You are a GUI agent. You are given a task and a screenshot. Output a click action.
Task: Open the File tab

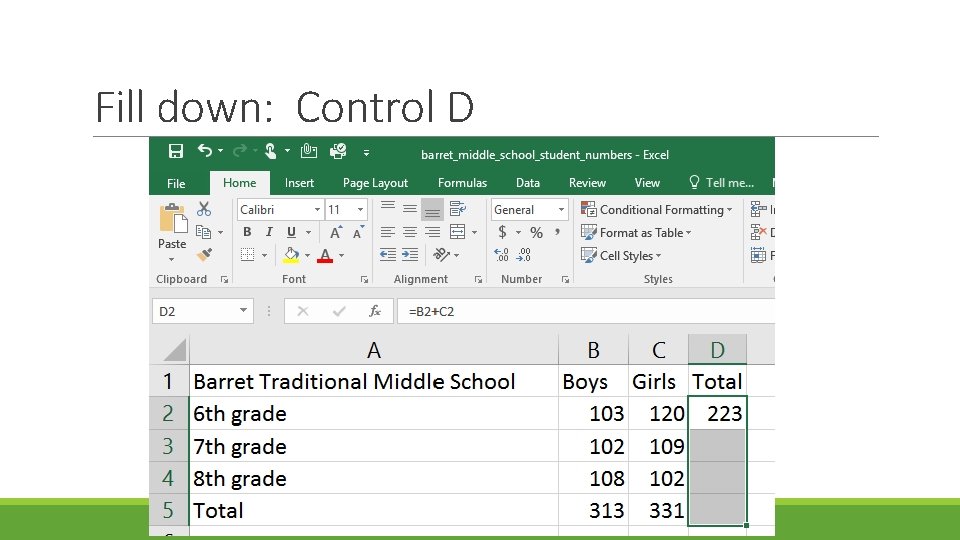pos(176,183)
